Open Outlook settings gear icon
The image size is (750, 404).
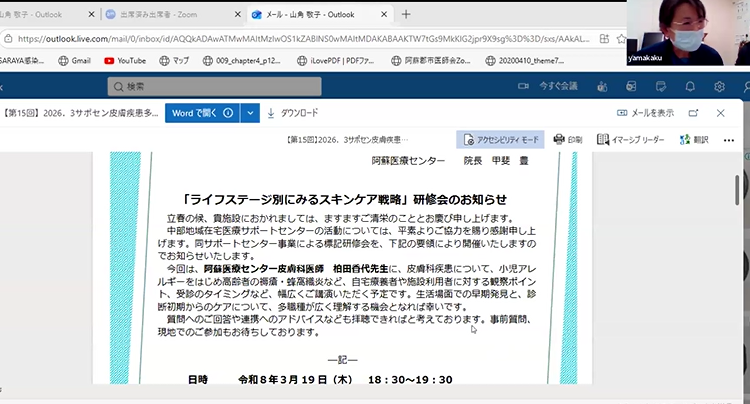coord(718,86)
